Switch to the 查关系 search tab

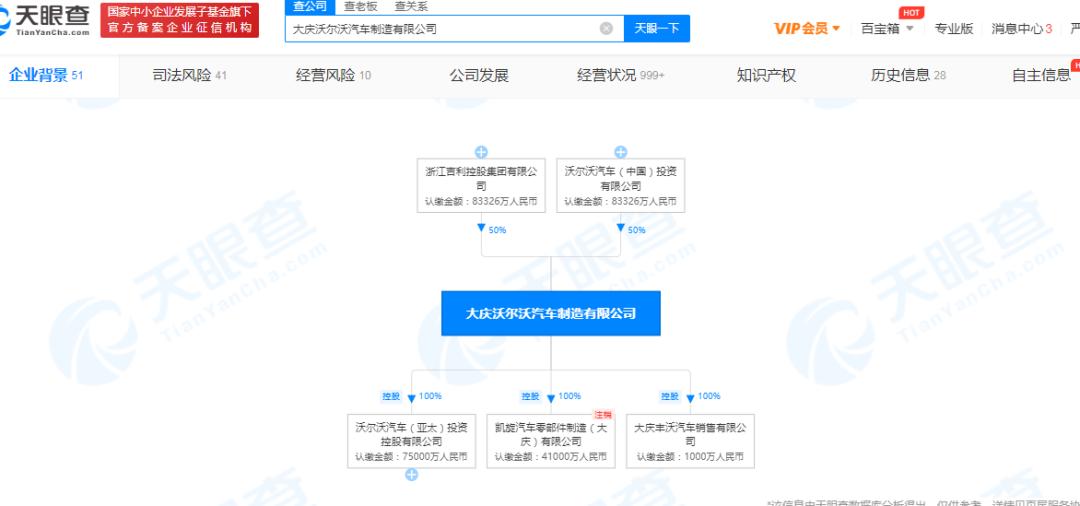(411, 7)
